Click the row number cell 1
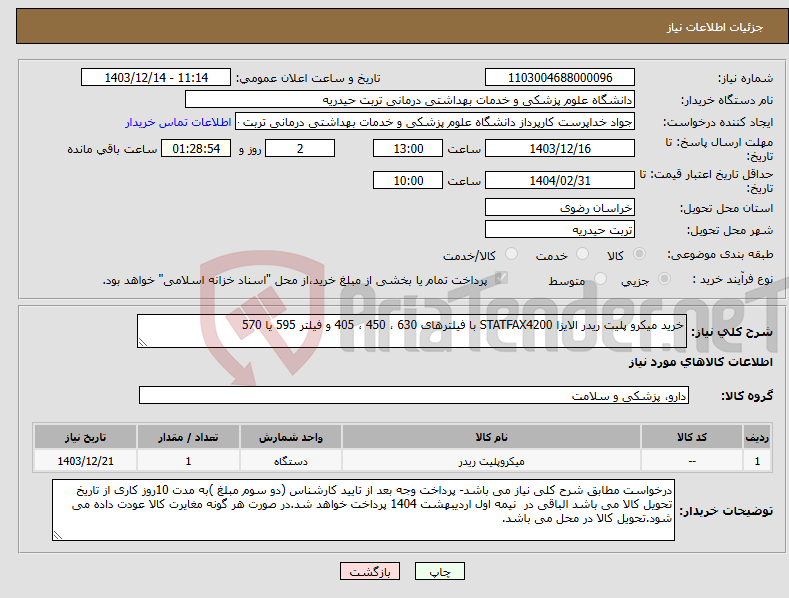This screenshot has width=789, height=598. pos(757,461)
